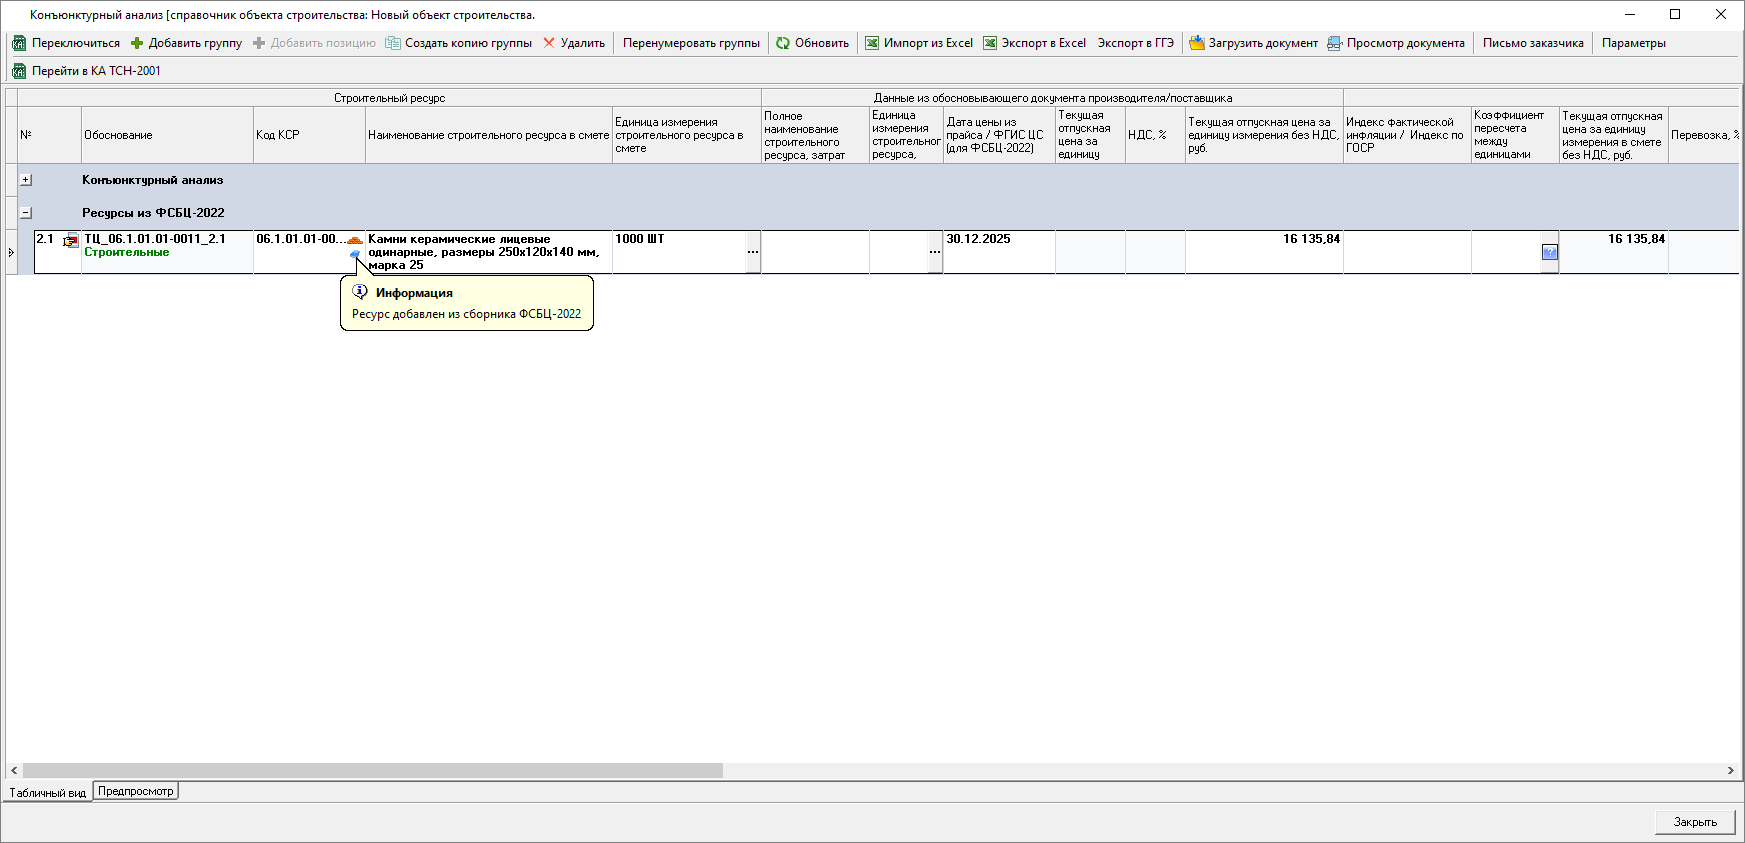1745x843 pixels.
Task: Click the orange brick icon in Код КСР cell
Action: (355, 240)
